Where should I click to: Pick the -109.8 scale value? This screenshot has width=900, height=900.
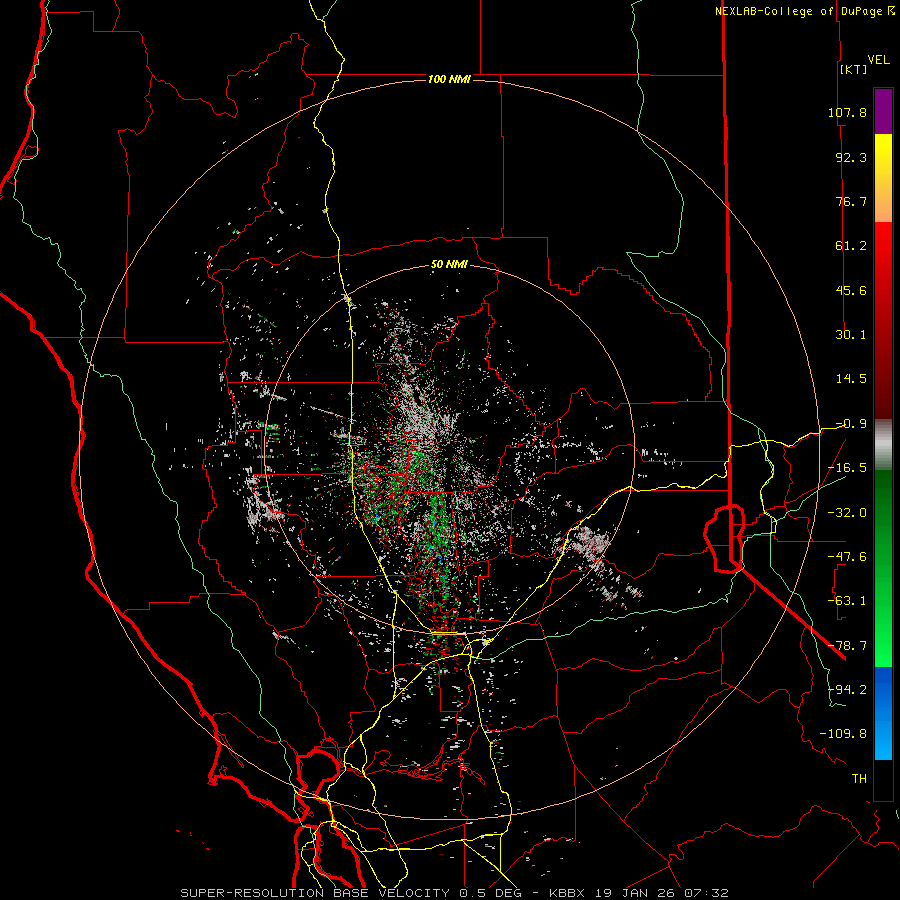(843, 734)
